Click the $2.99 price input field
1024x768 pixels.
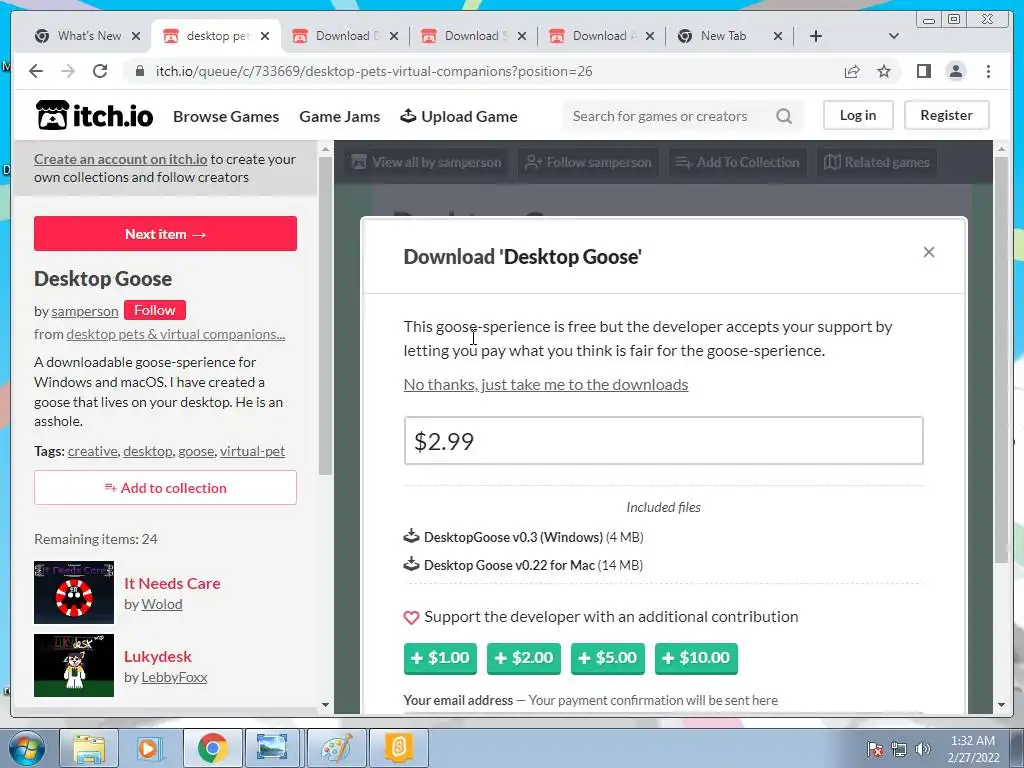[664, 441]
